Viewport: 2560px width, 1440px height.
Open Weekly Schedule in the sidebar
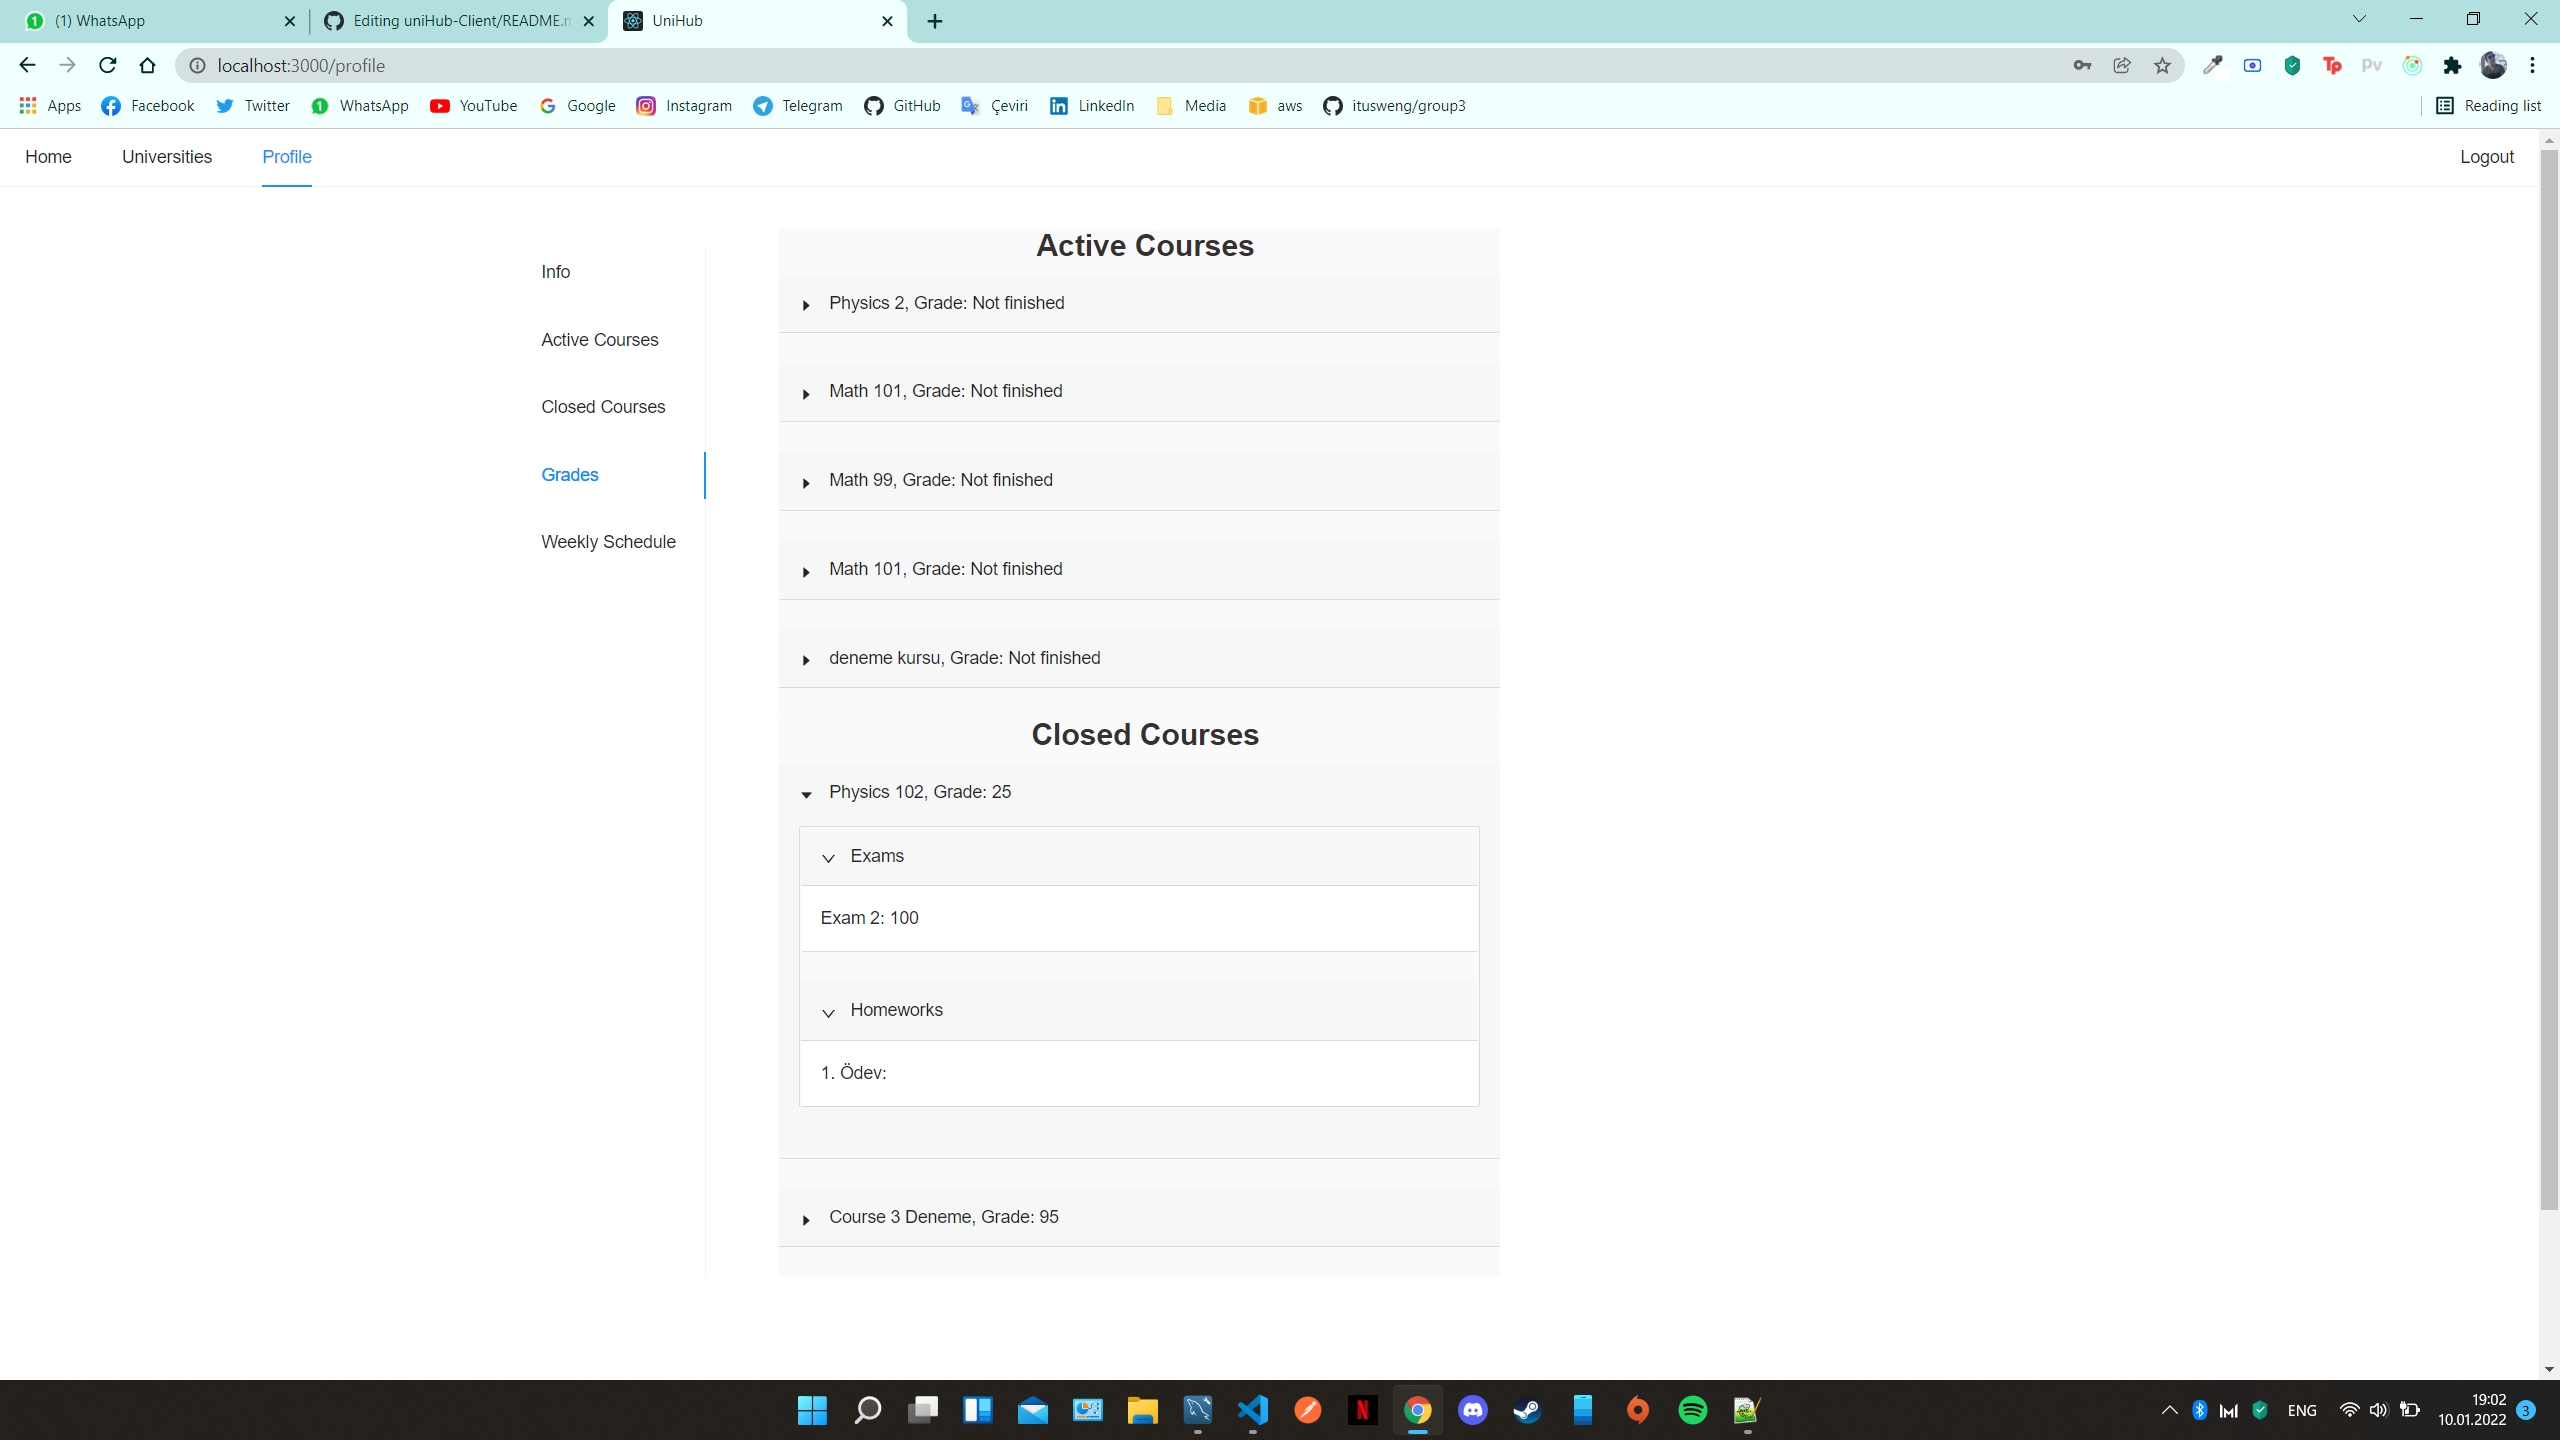click(608, 541)
